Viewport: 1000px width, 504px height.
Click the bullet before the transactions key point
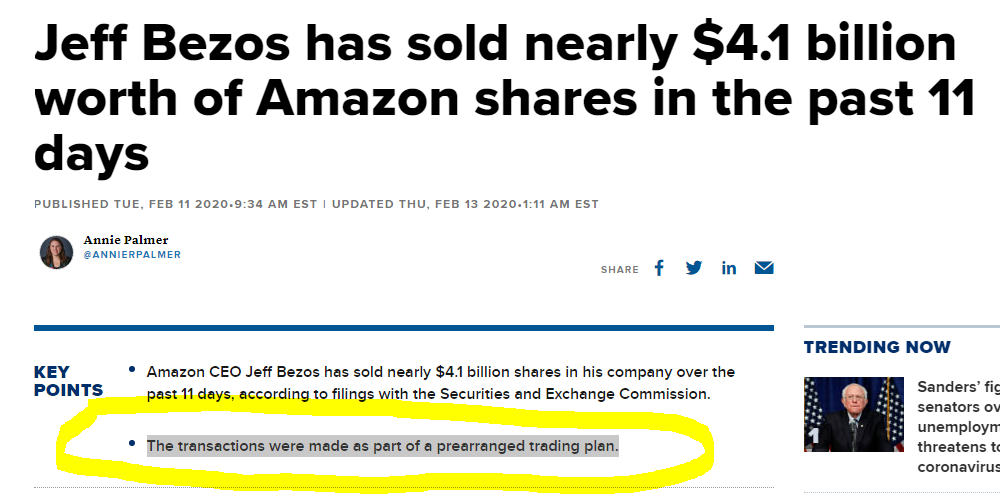pos(132,443)
